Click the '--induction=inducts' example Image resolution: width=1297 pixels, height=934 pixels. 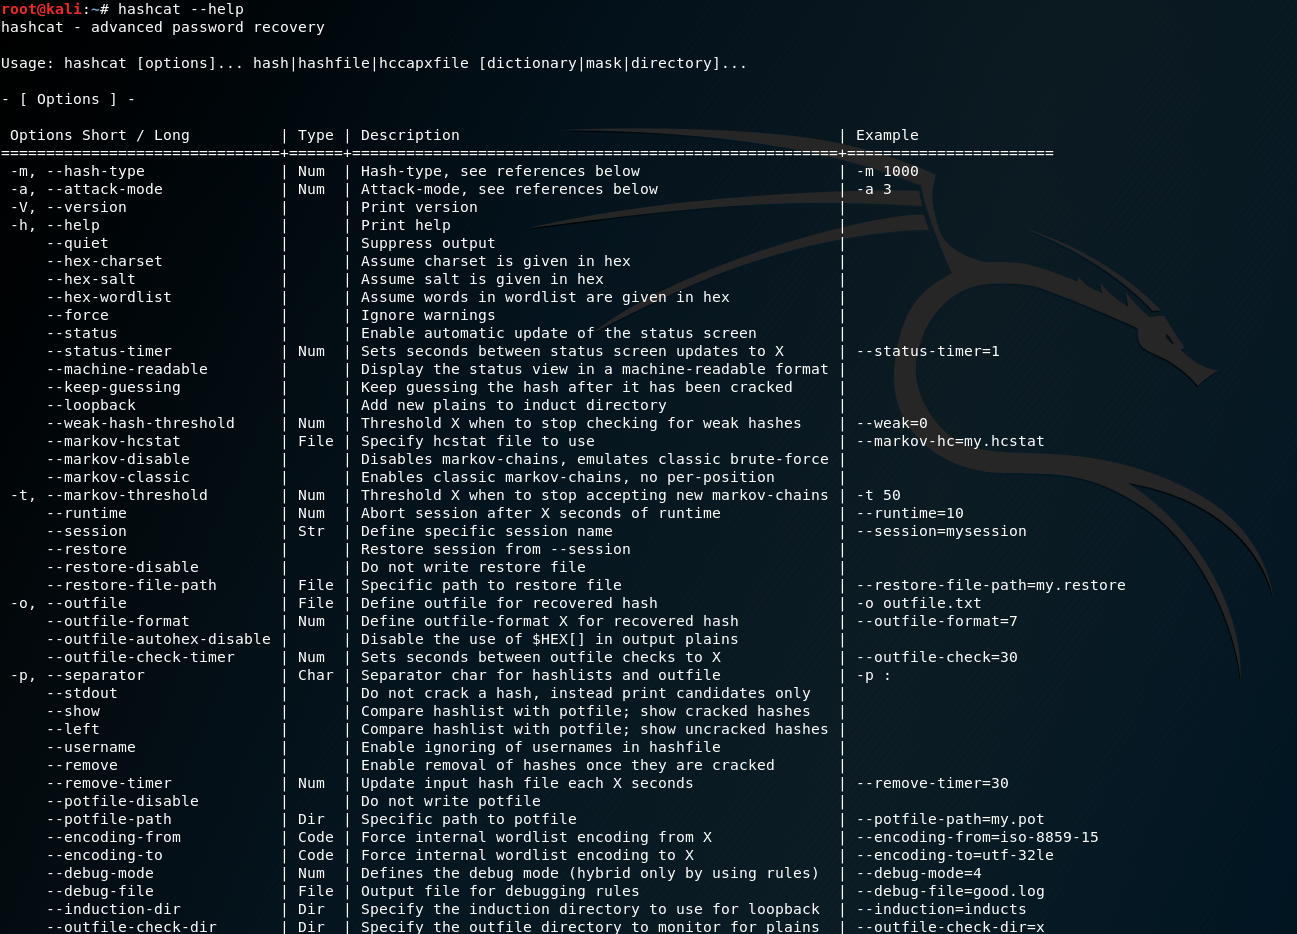(x=941, y=909)
